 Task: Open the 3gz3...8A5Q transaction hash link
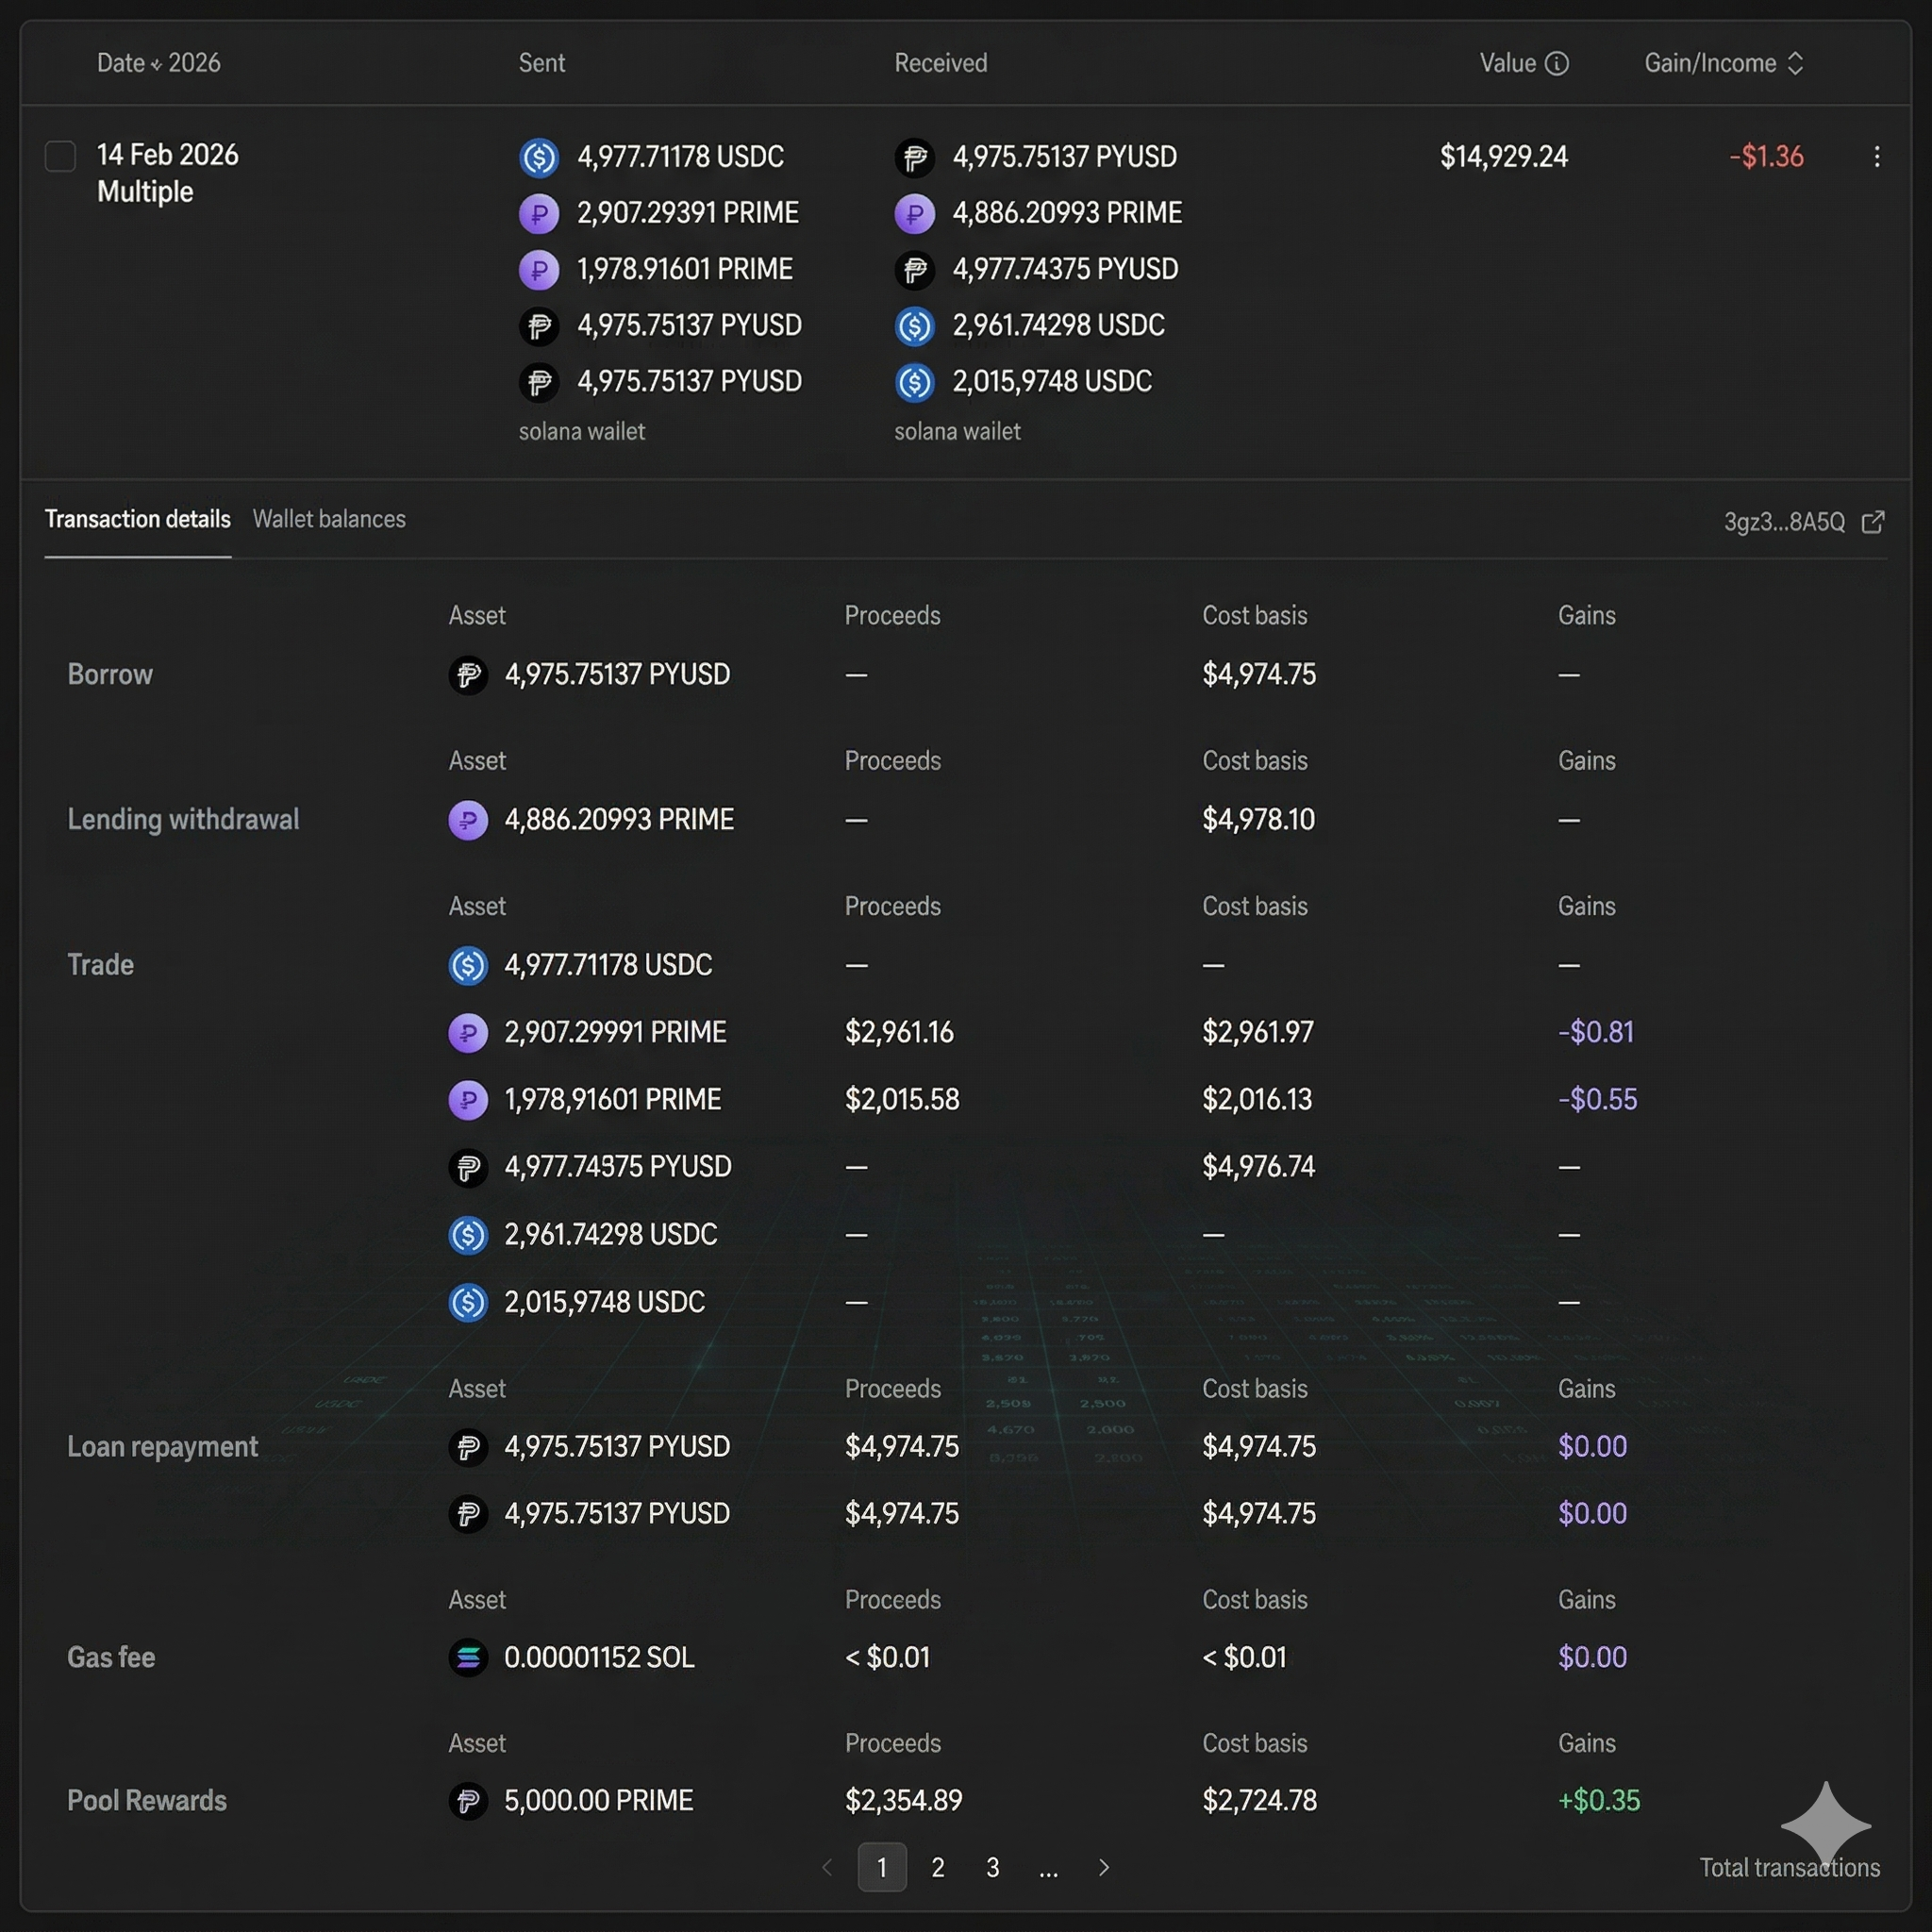[1784, 522]
